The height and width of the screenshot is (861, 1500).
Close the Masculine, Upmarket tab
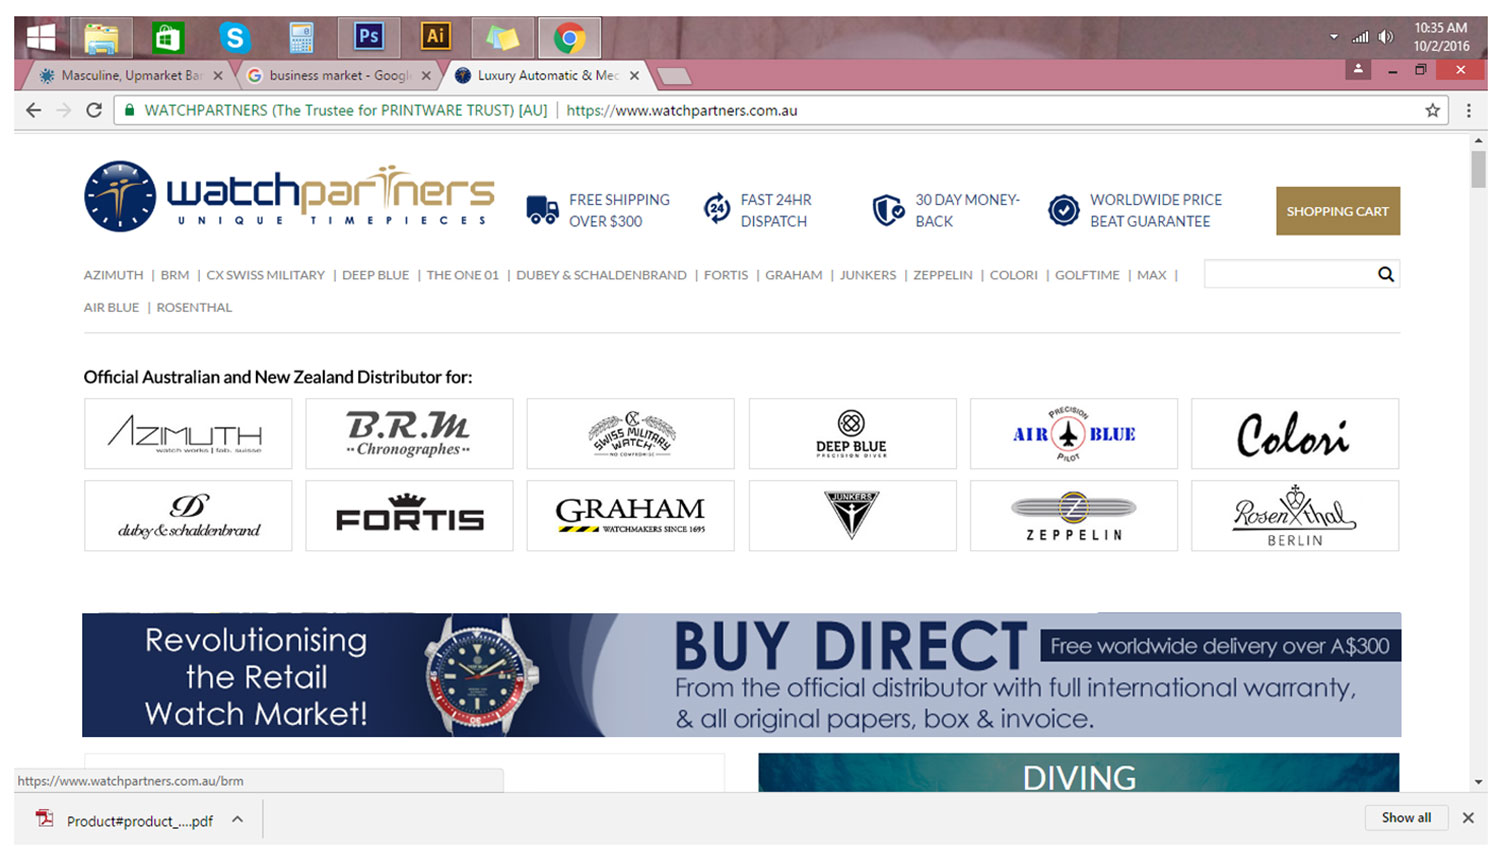pos(218,75)
